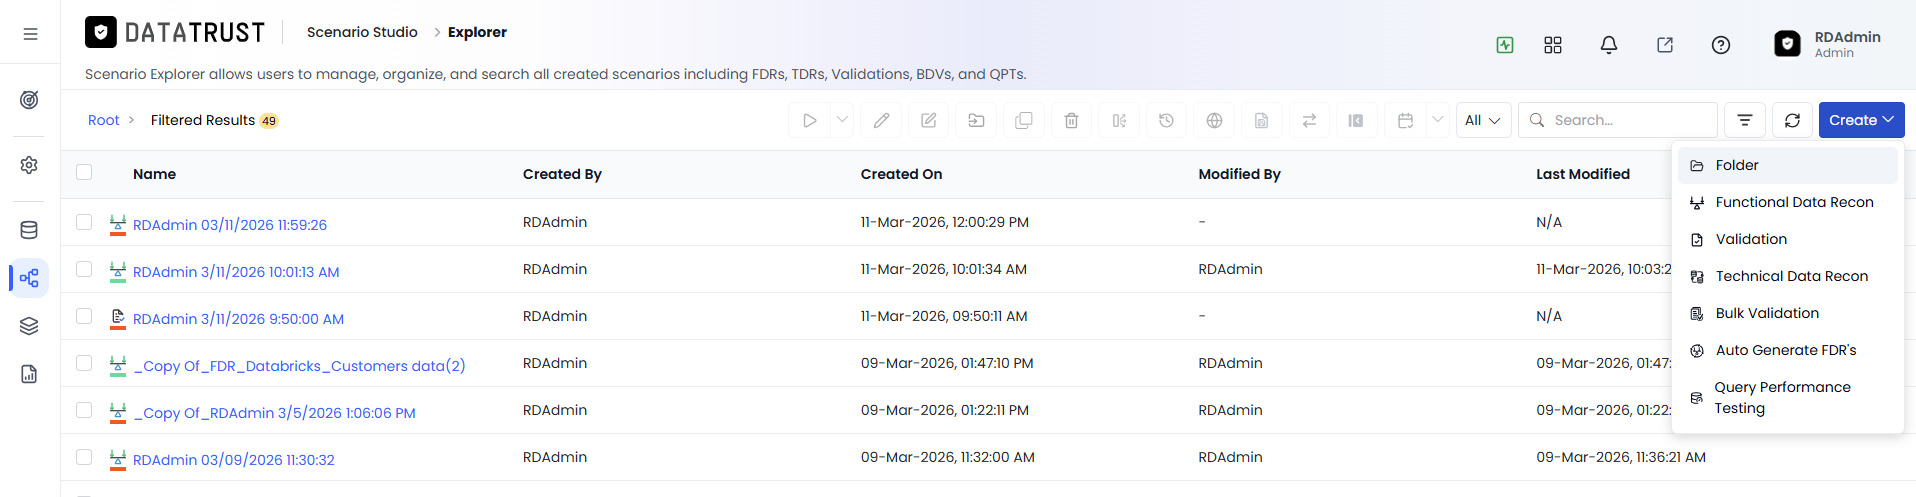Tick the select-all checkbox in the table header
1916x497 pixels.
click(x=84, y=172)
